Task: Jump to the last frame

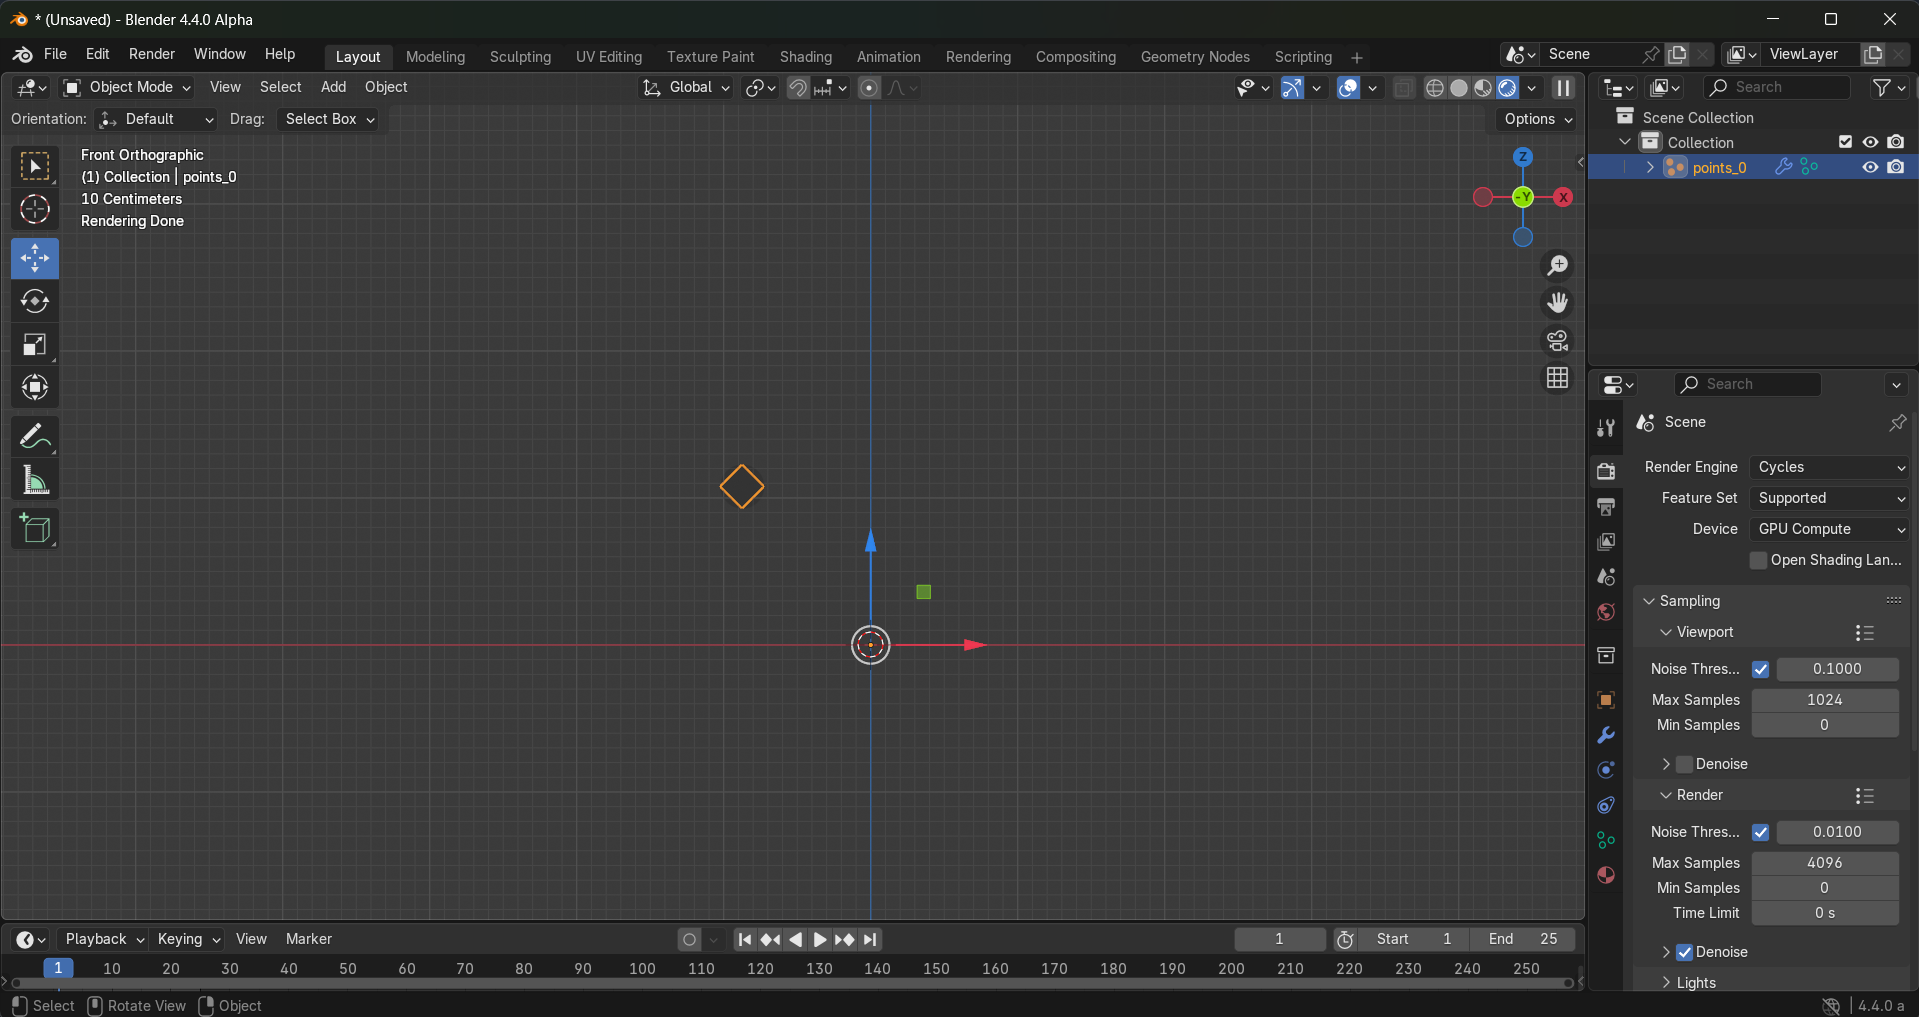Action: (871, 940)
